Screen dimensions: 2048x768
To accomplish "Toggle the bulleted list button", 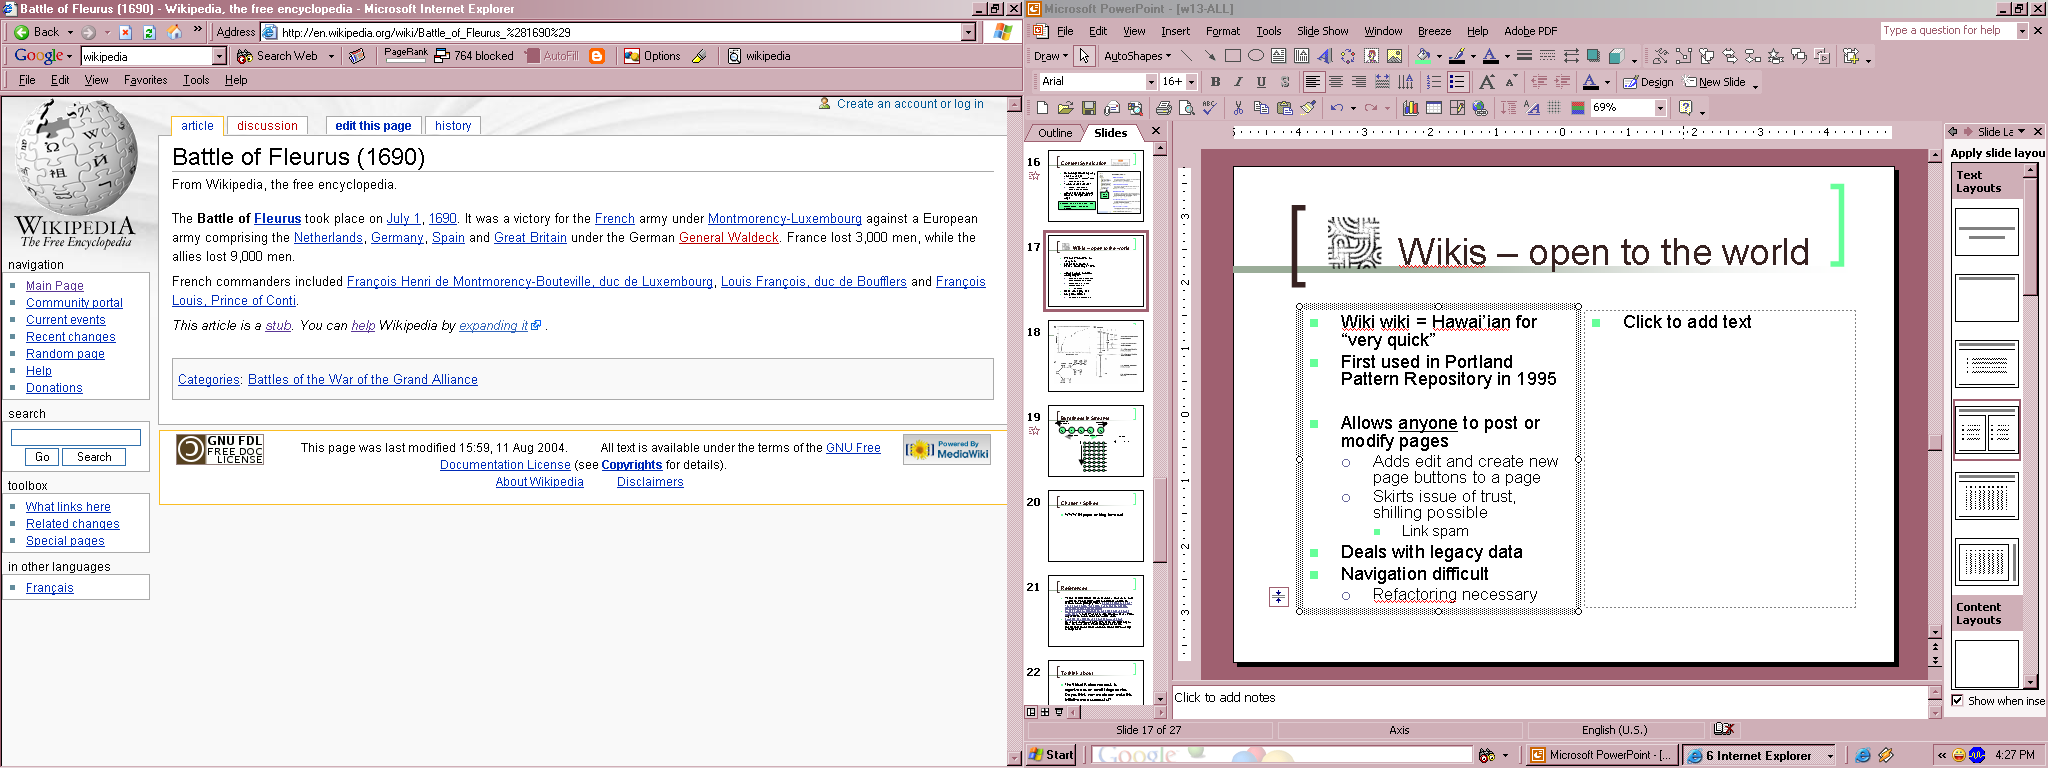I will point(1457,82).
